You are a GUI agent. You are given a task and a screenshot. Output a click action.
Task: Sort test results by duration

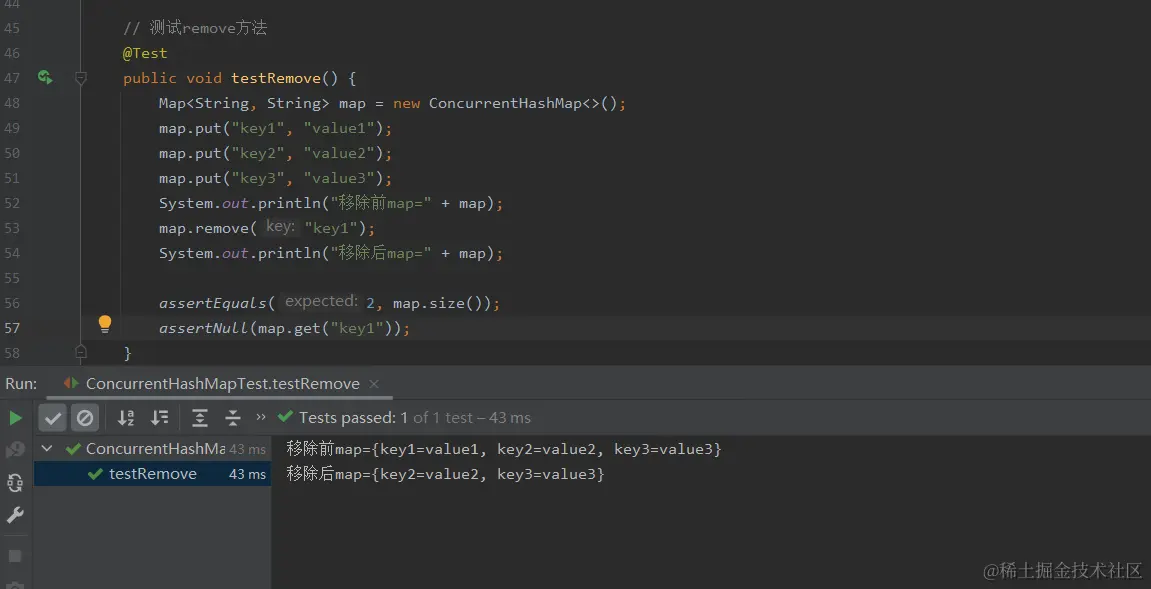(x=159, y=418)
